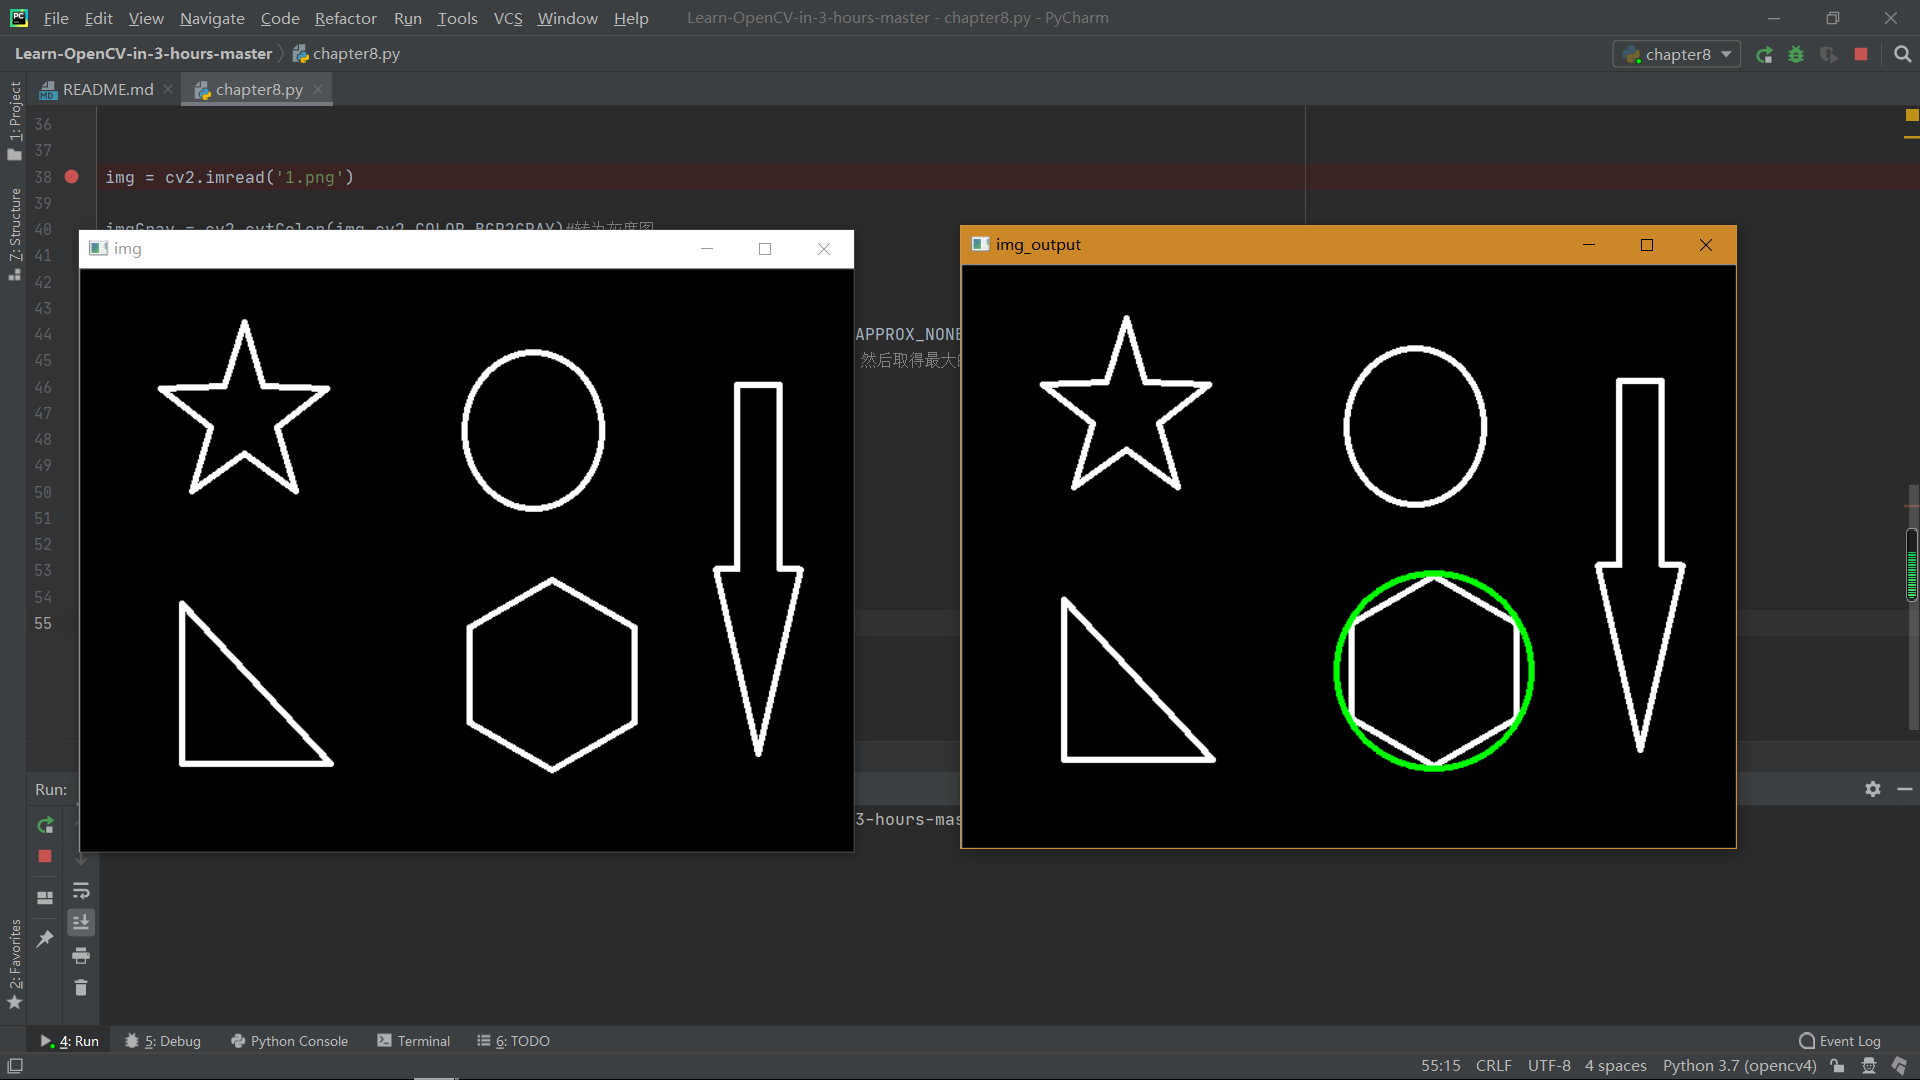Open search everywhere magnifier icon
Screen dimensions: 1920x1080
tap(1902, 54)
